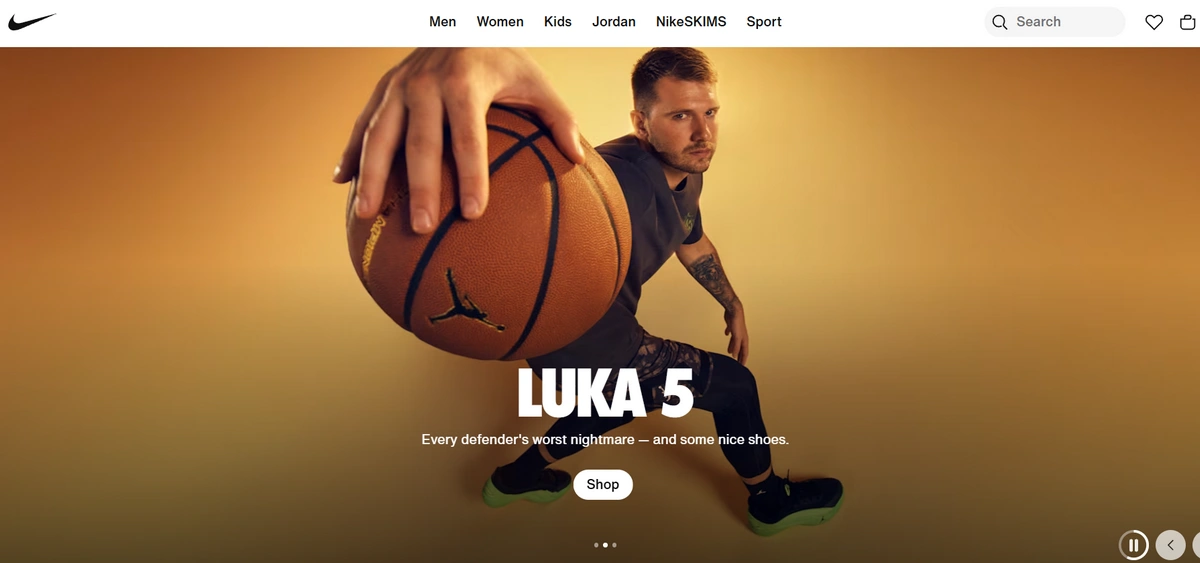Click the Jordan basketball in hero image
This screenshot has height=563, width=1200.
pyautogui.click(x=488, y=232)
